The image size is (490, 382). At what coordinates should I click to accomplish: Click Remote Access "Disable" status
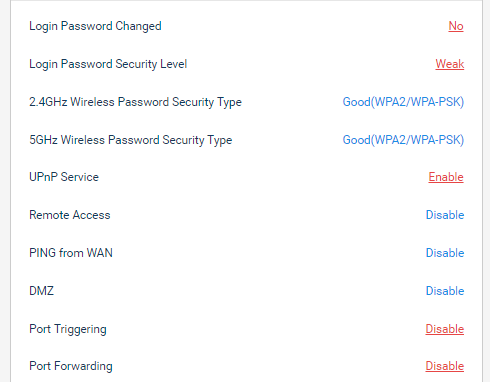[445, 215]
